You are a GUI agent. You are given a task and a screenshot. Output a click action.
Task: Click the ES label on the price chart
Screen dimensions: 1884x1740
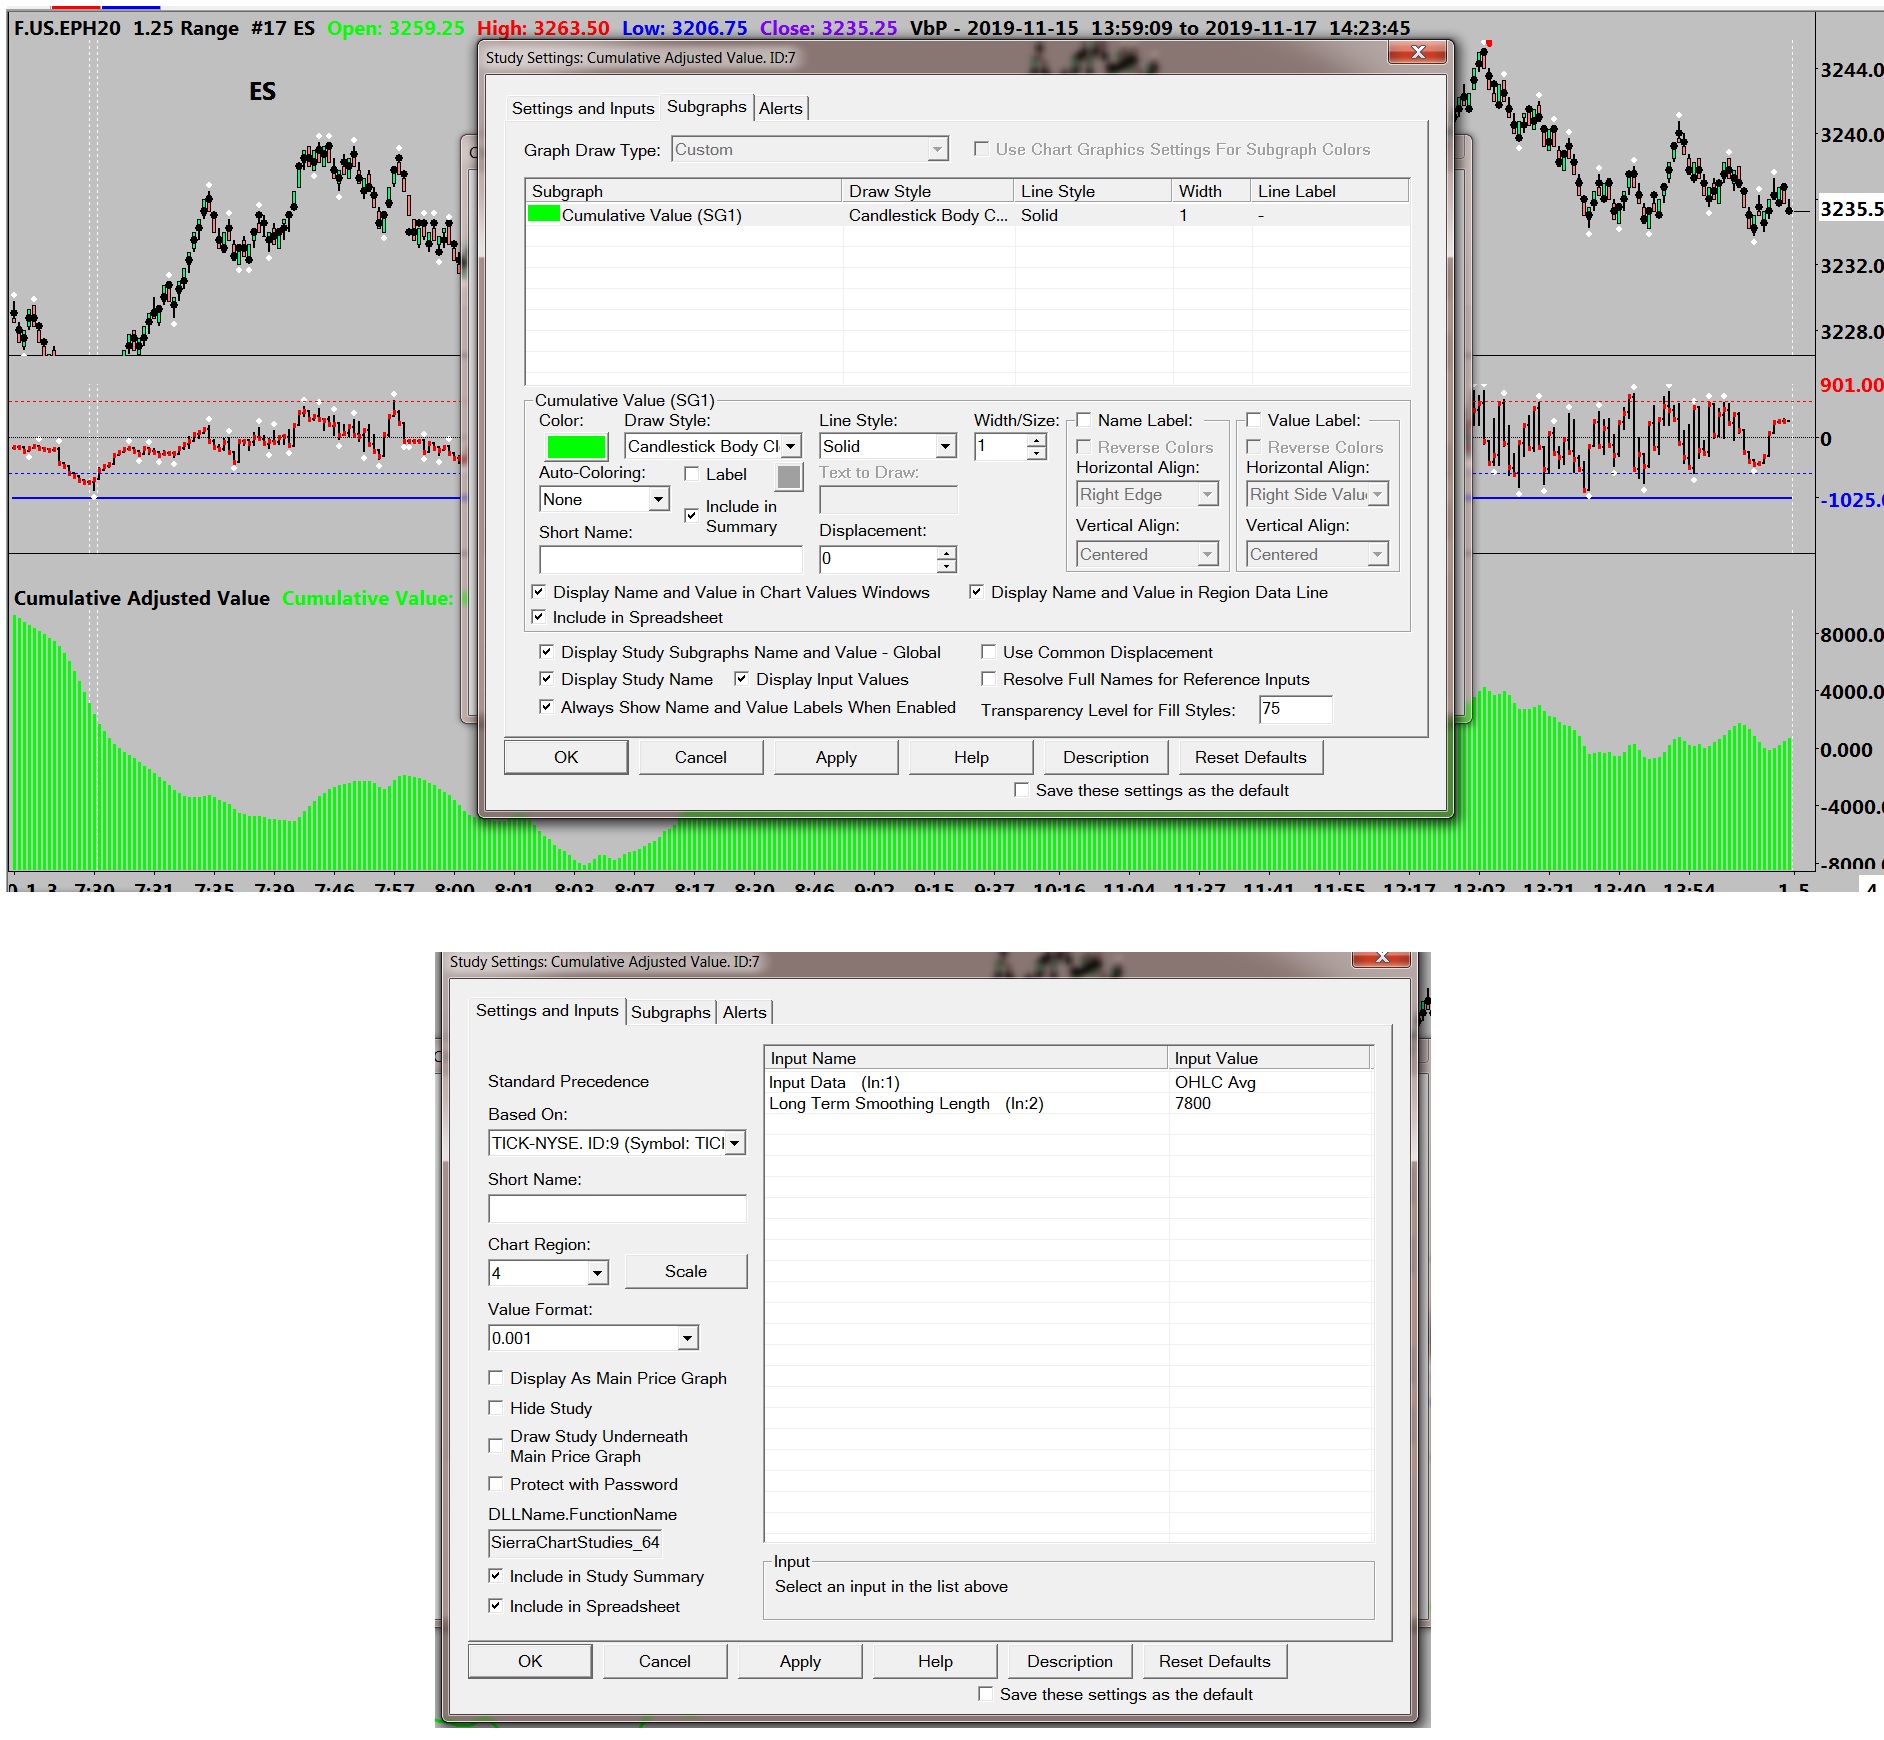(262, 92)
